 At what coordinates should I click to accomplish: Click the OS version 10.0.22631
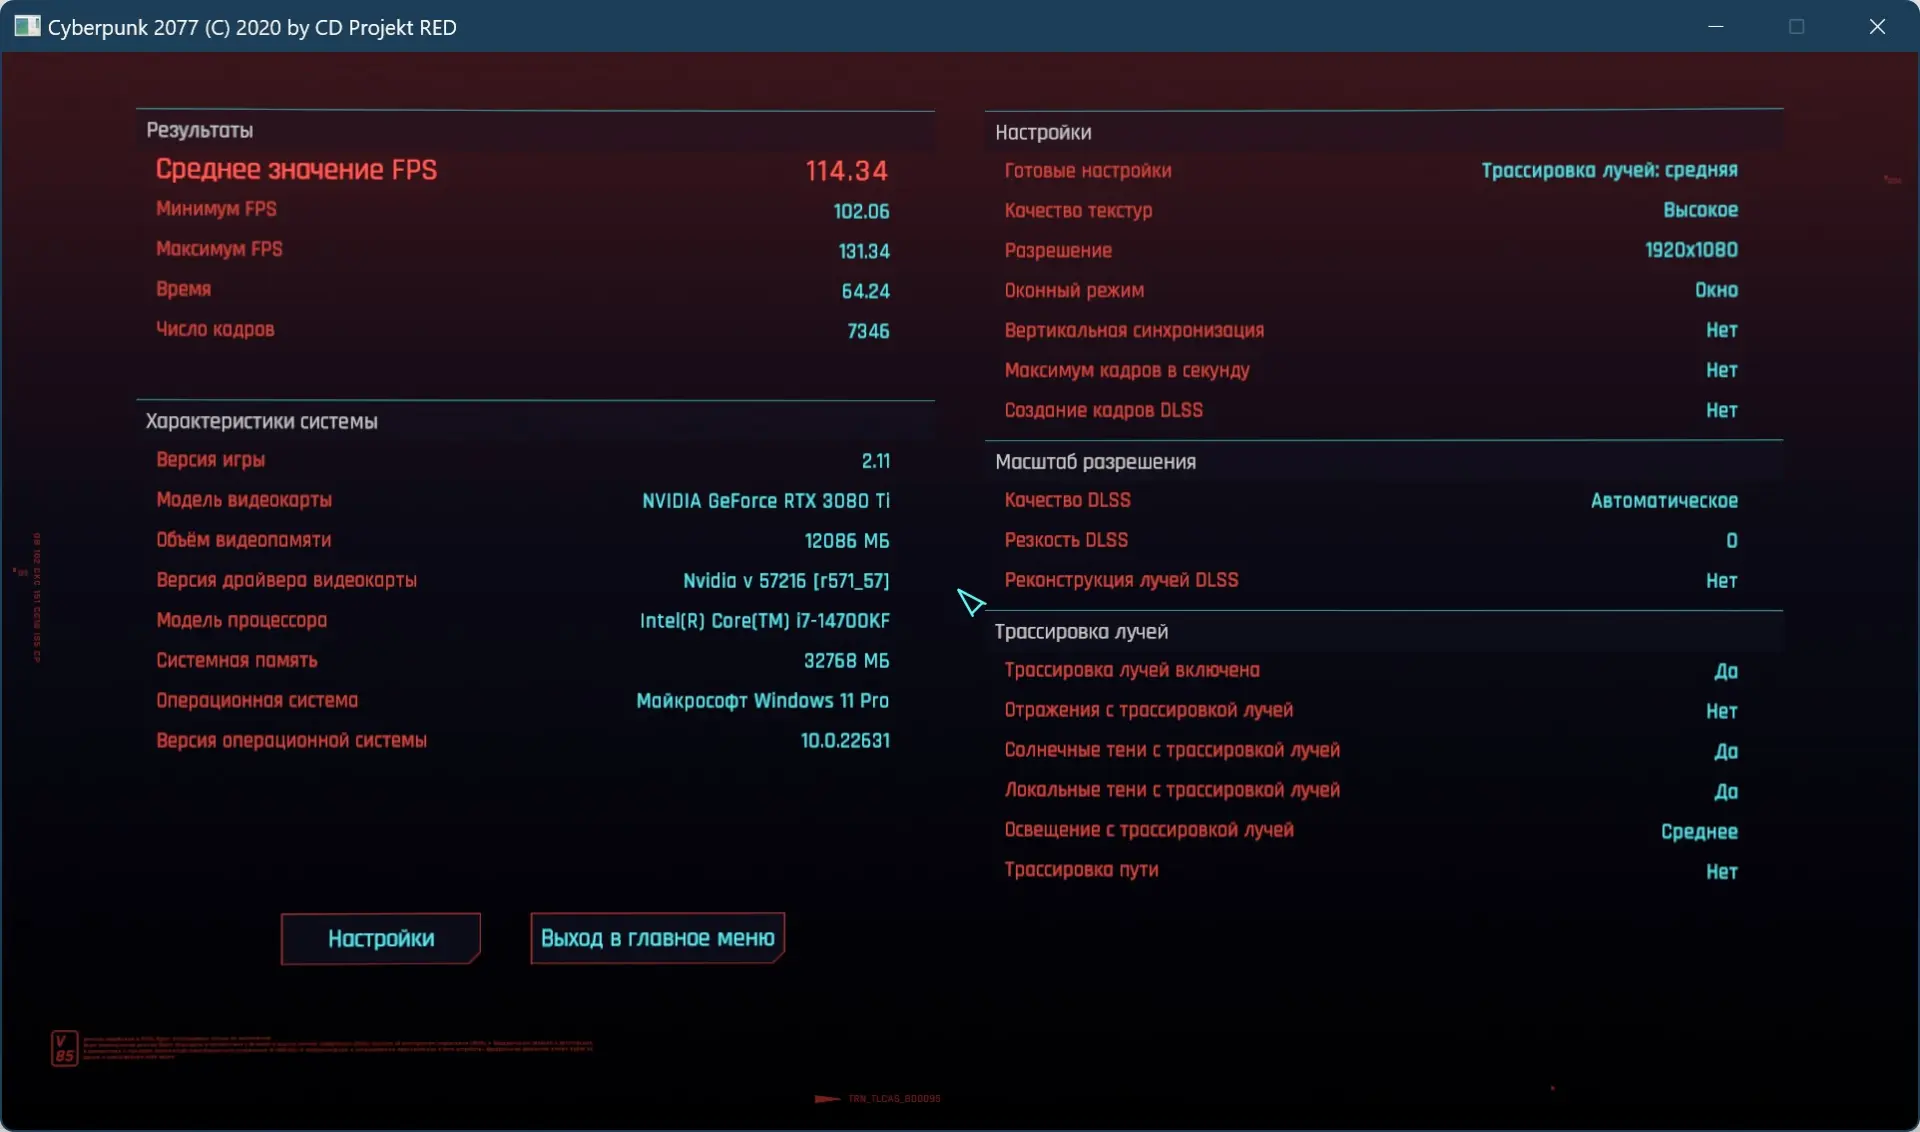tap(845, 741)
